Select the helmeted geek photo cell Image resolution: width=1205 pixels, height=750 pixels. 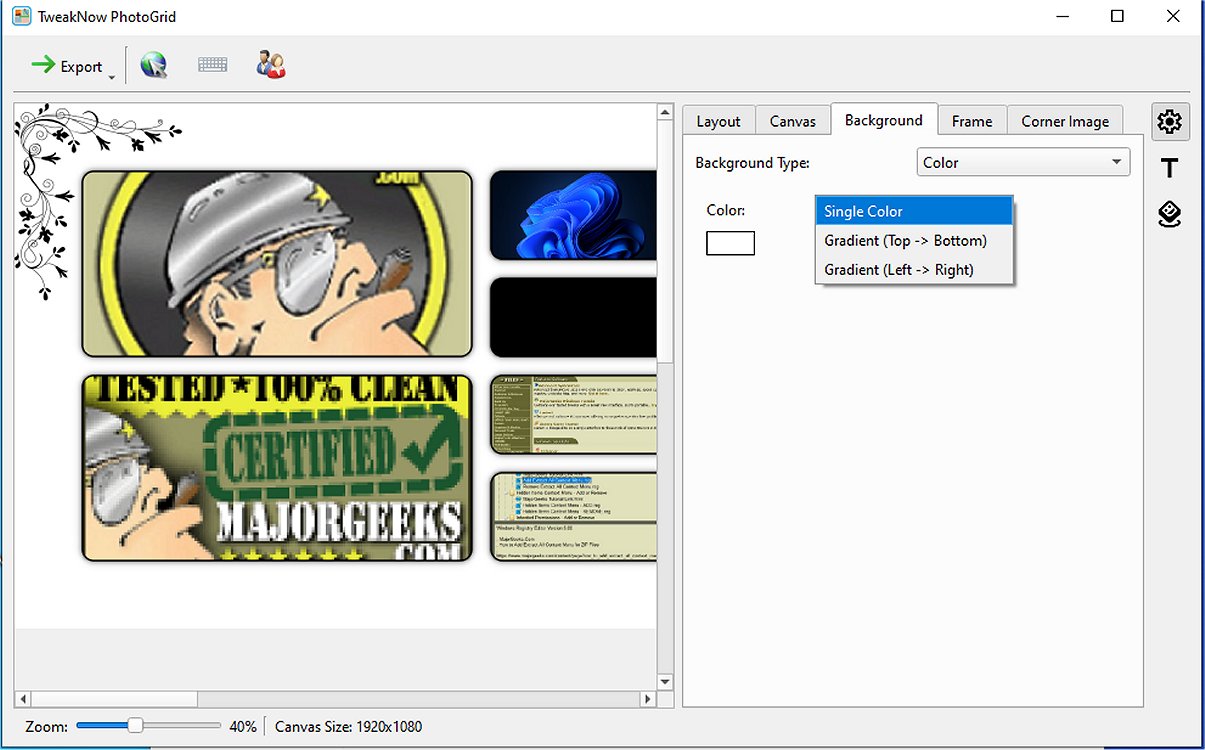tap(277, 264)
